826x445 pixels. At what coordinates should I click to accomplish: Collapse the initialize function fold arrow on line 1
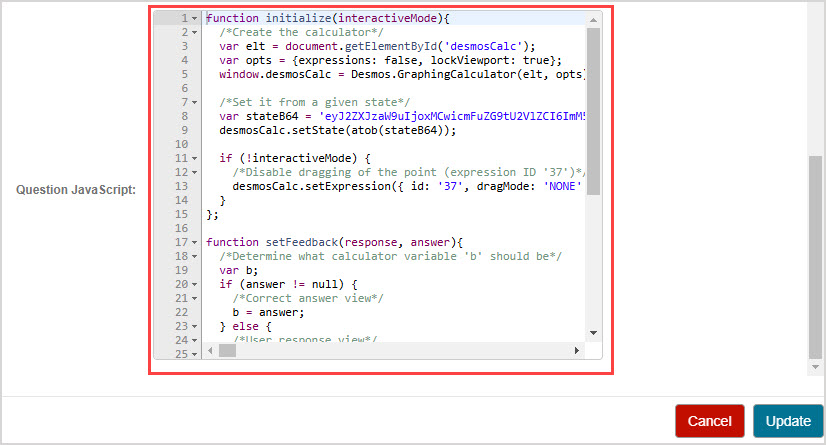[194, 18]
